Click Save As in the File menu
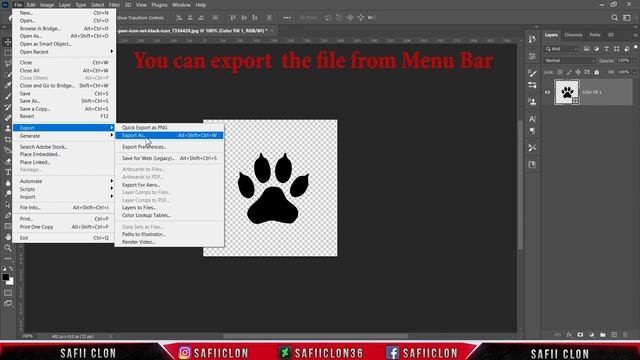The height and width of the screenshot is (360, 640). [x=64, y=101]
